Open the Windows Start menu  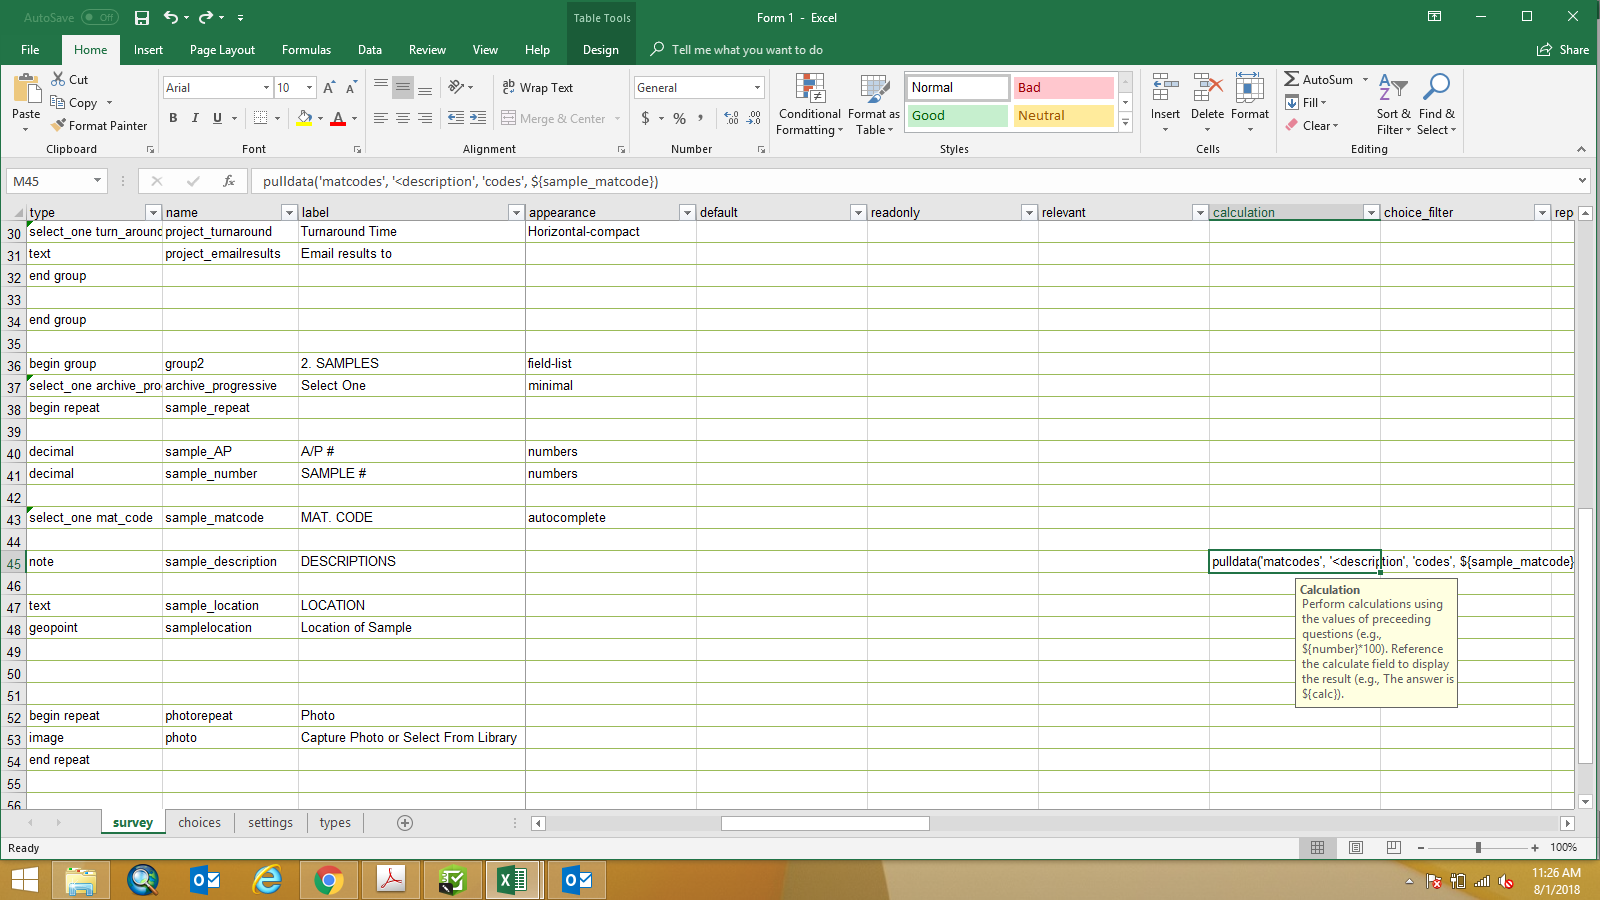pos(24,880)
